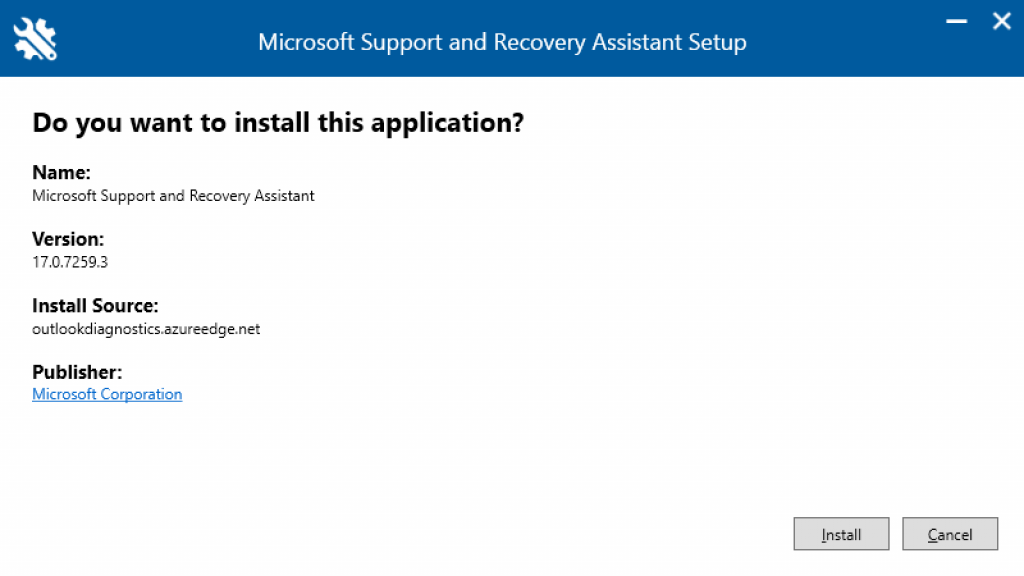1024x576 pixels.
Task: Minimize the Setup window
Action: 957,22
